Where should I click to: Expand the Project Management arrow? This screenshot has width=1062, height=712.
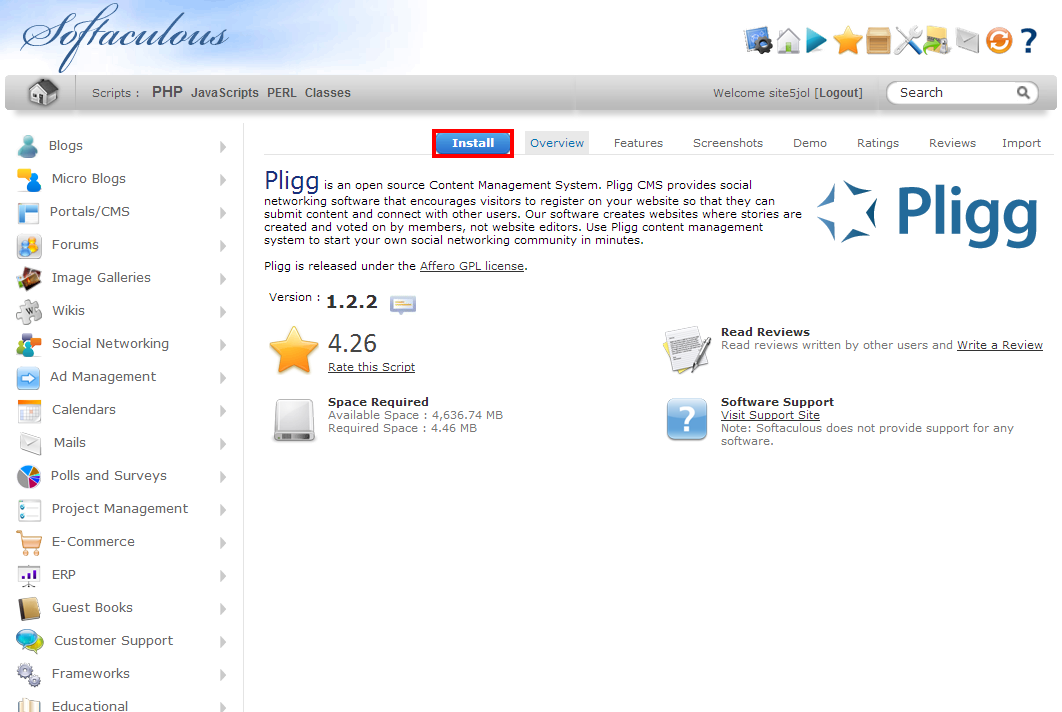223,509
